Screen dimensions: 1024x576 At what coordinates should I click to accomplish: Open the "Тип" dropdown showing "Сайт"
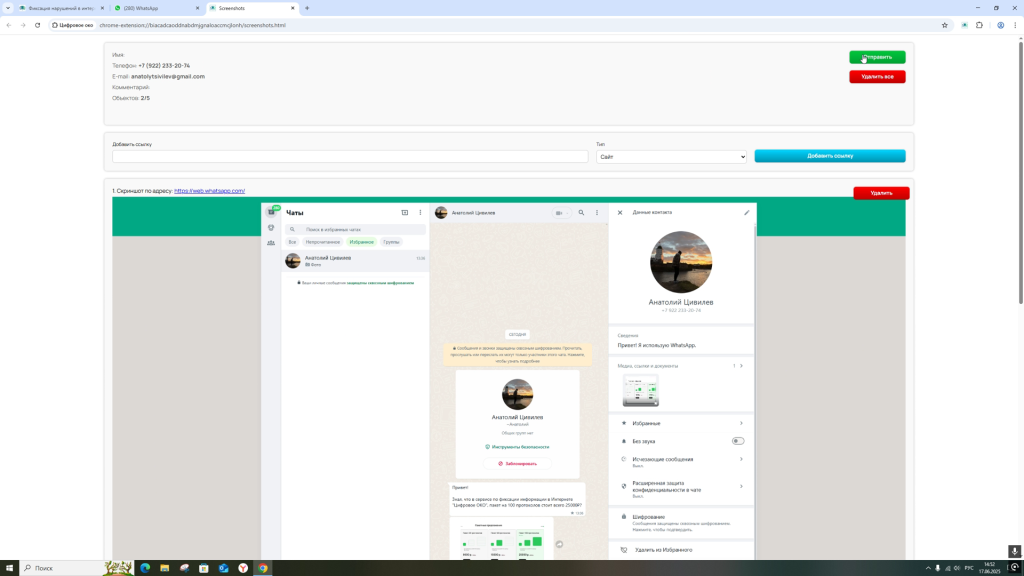tap(671, 157)
